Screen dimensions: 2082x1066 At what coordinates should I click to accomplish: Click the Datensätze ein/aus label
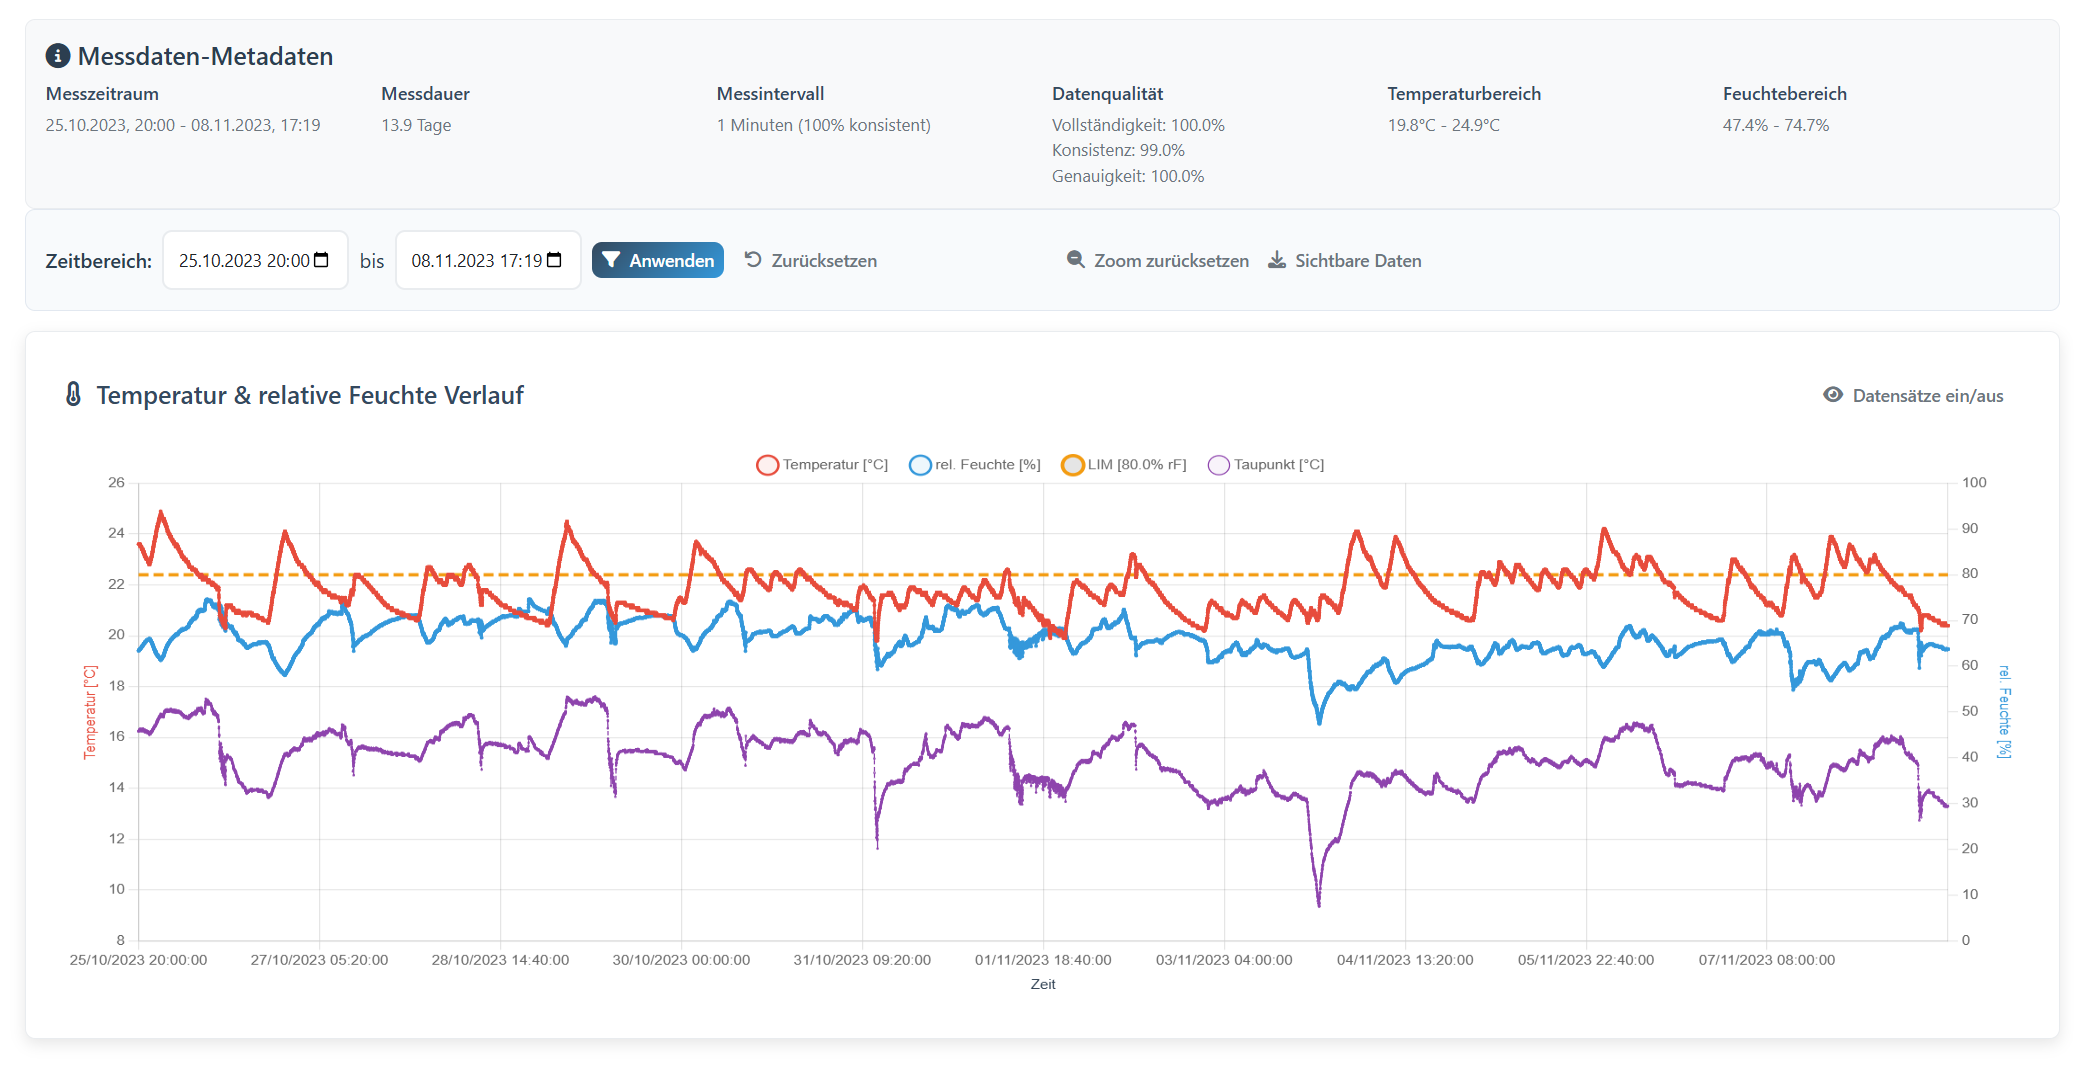(1927, 396)
